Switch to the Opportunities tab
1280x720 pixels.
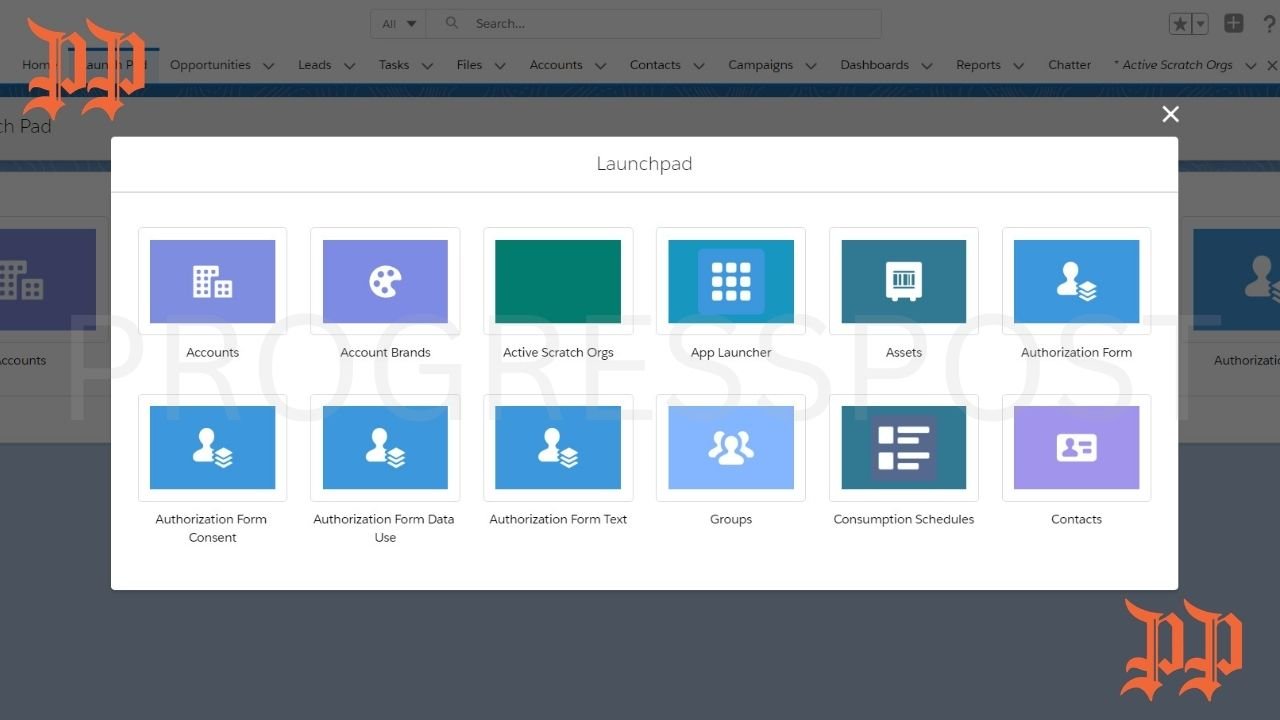(x=210, y=65)
